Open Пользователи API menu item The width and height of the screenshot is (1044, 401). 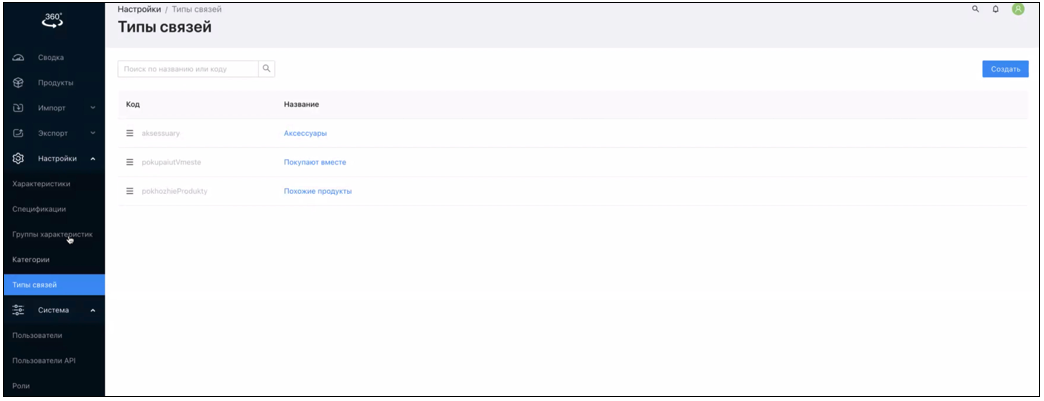click(44, 361)
